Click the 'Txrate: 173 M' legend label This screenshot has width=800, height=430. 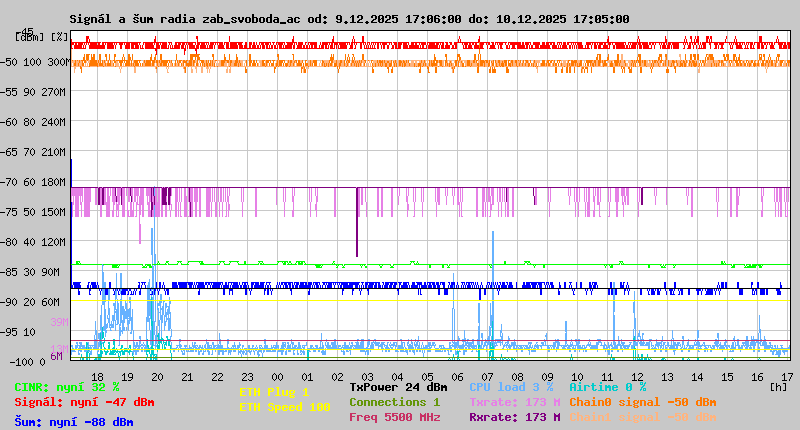click(515, 402)
